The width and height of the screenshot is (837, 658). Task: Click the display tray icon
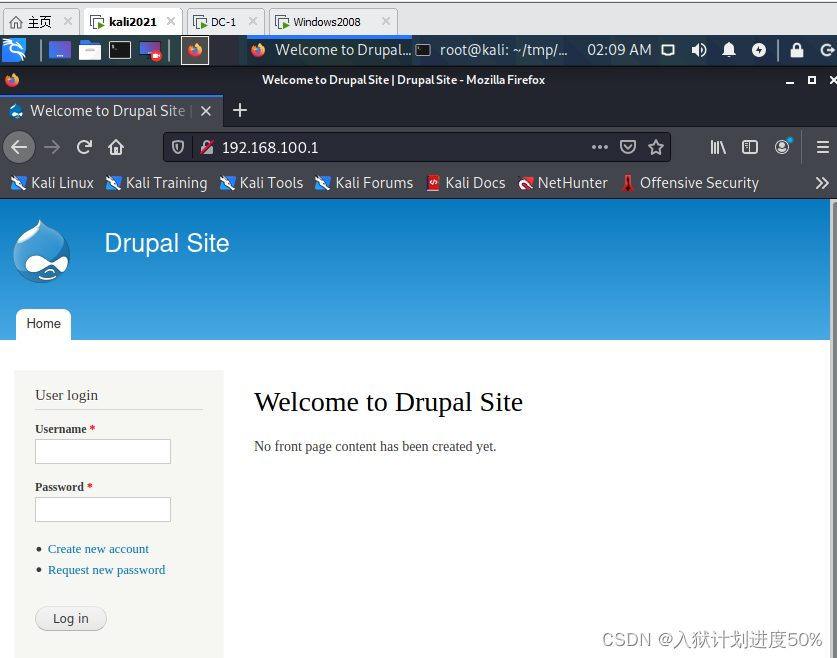(x=668, y=50)
